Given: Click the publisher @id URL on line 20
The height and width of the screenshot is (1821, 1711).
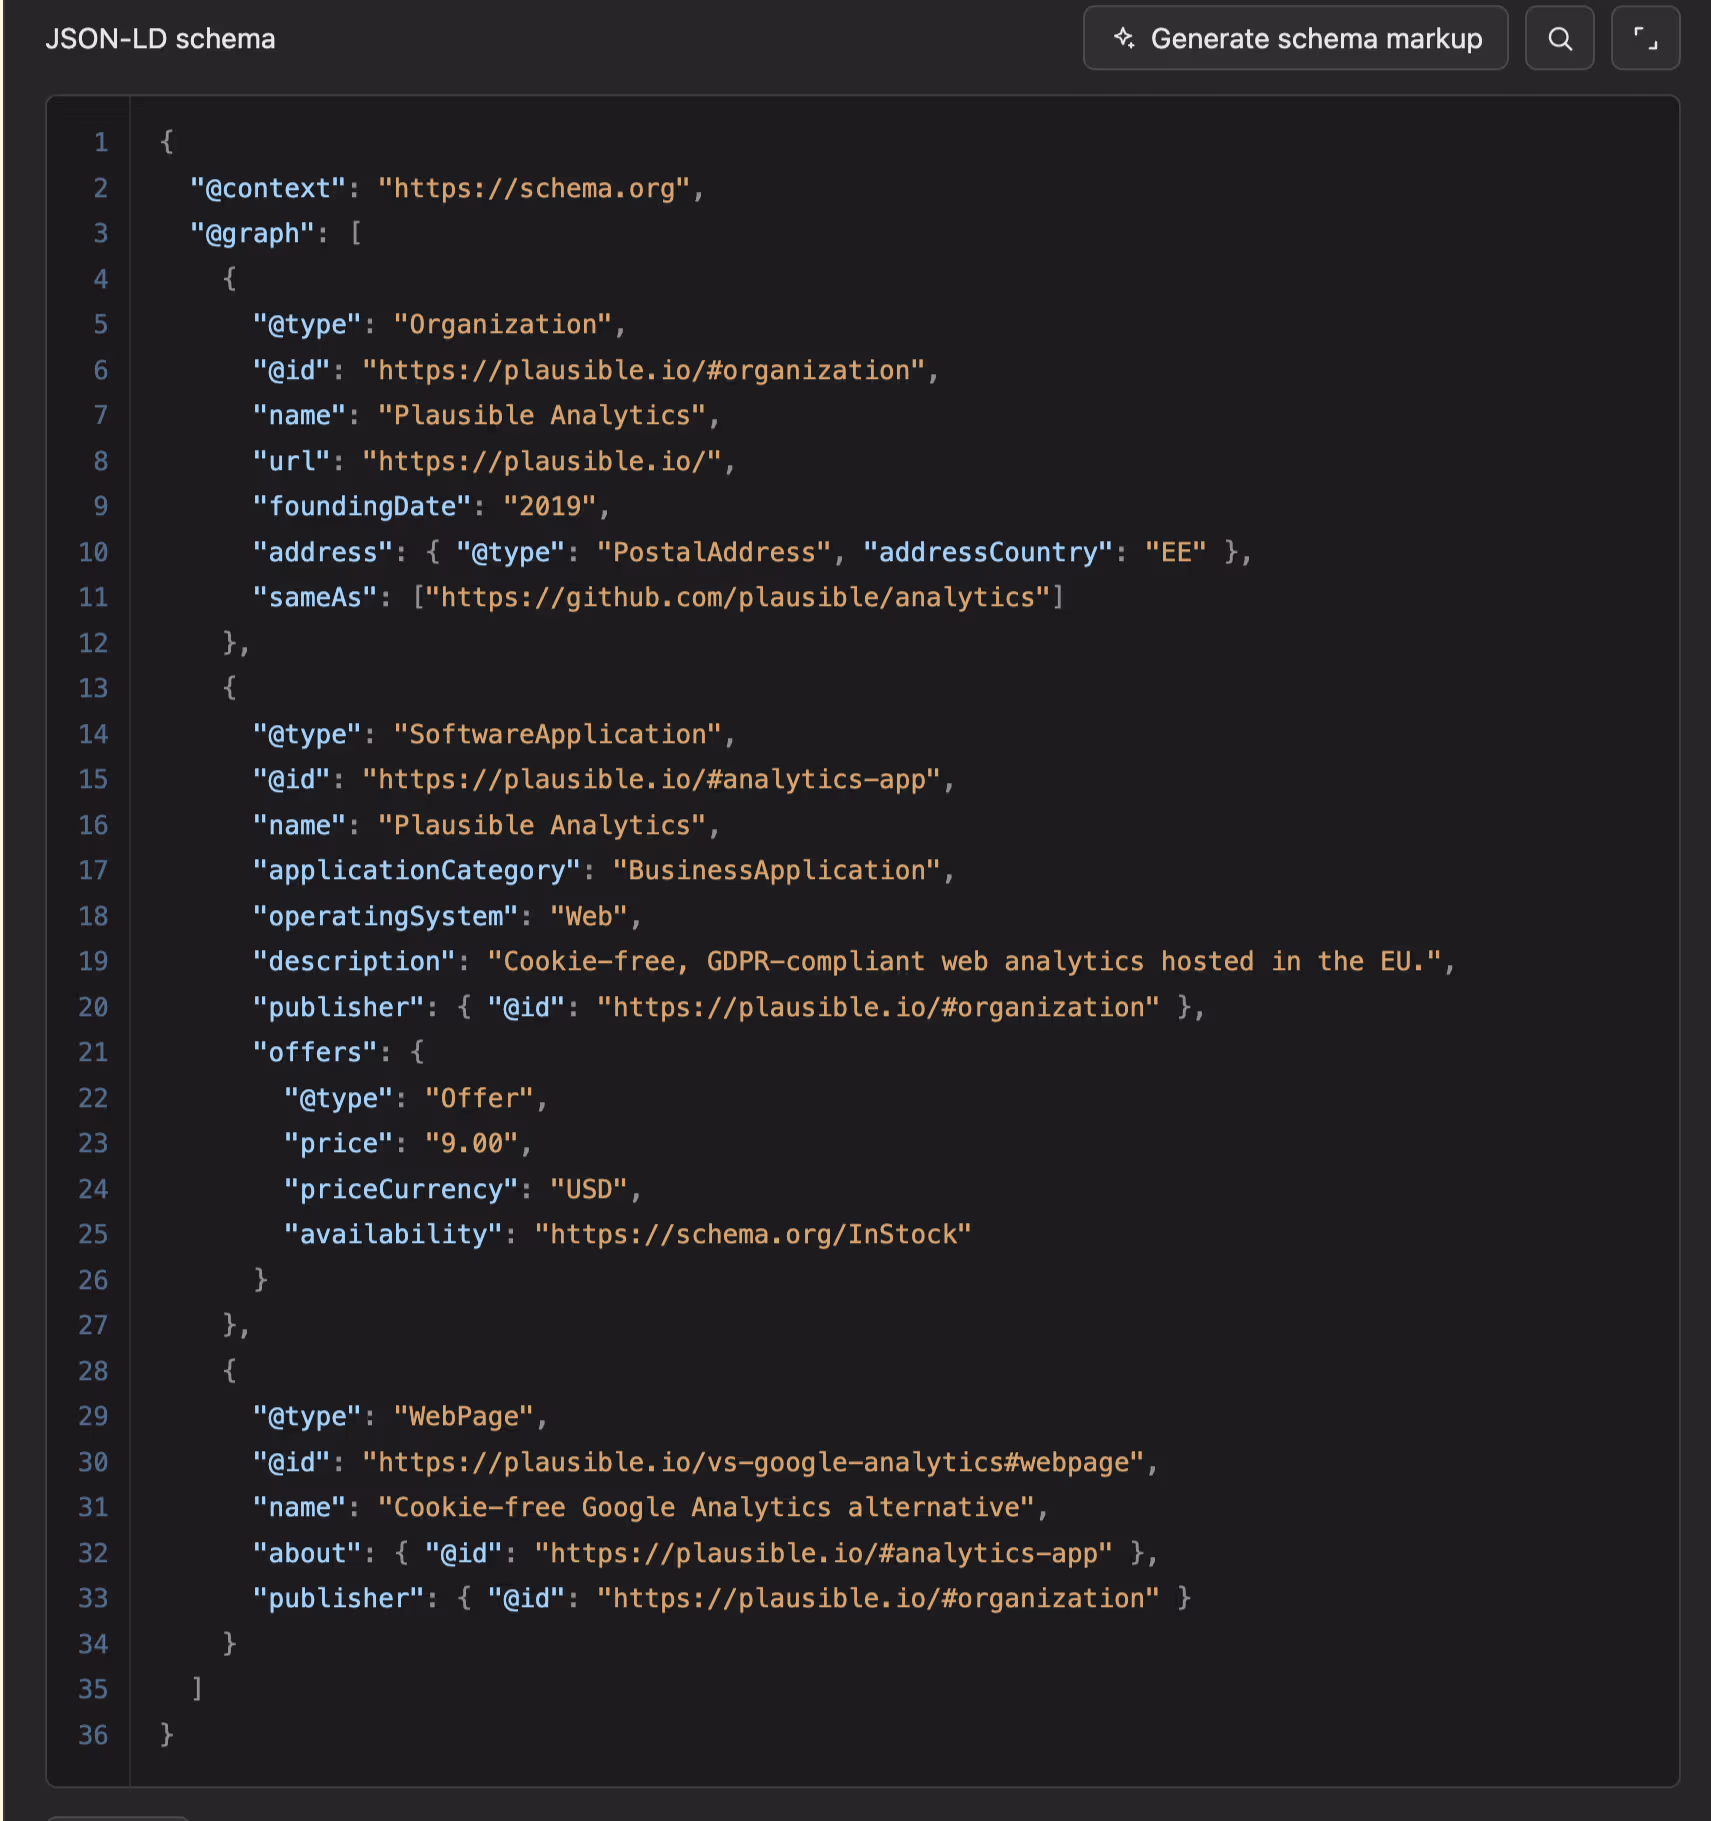Looking at the screenshot, I should pyautogui.click(x=879, y=1007).
